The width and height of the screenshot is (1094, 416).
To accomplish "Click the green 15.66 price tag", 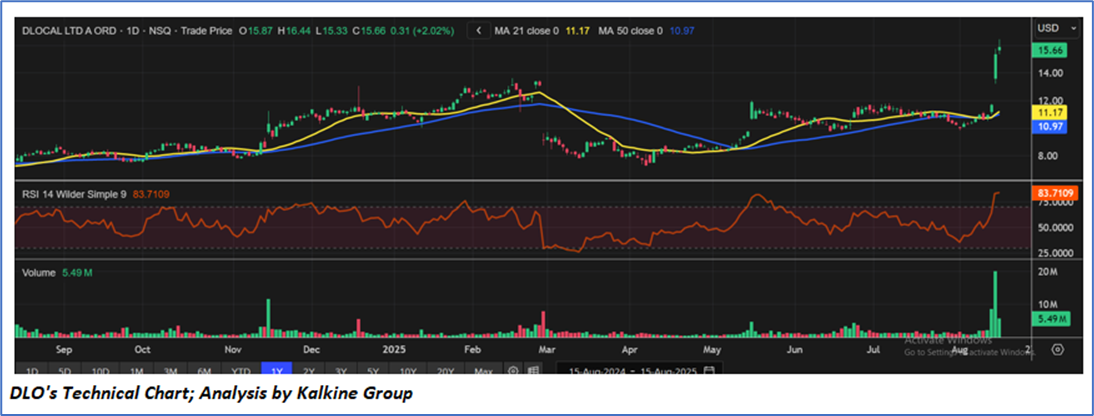I will tap(1050, 50).
